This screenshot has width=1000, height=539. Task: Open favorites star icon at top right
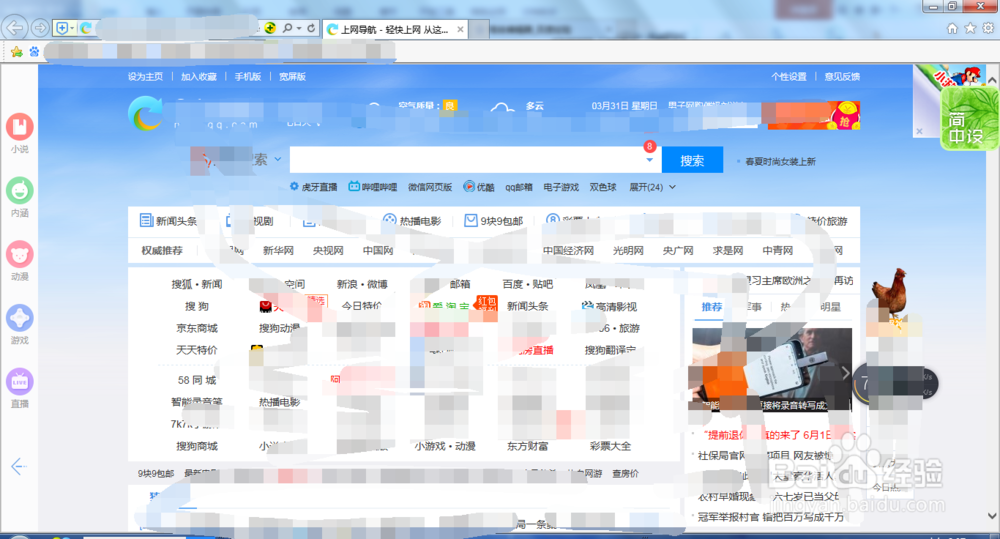coord(970,28)
